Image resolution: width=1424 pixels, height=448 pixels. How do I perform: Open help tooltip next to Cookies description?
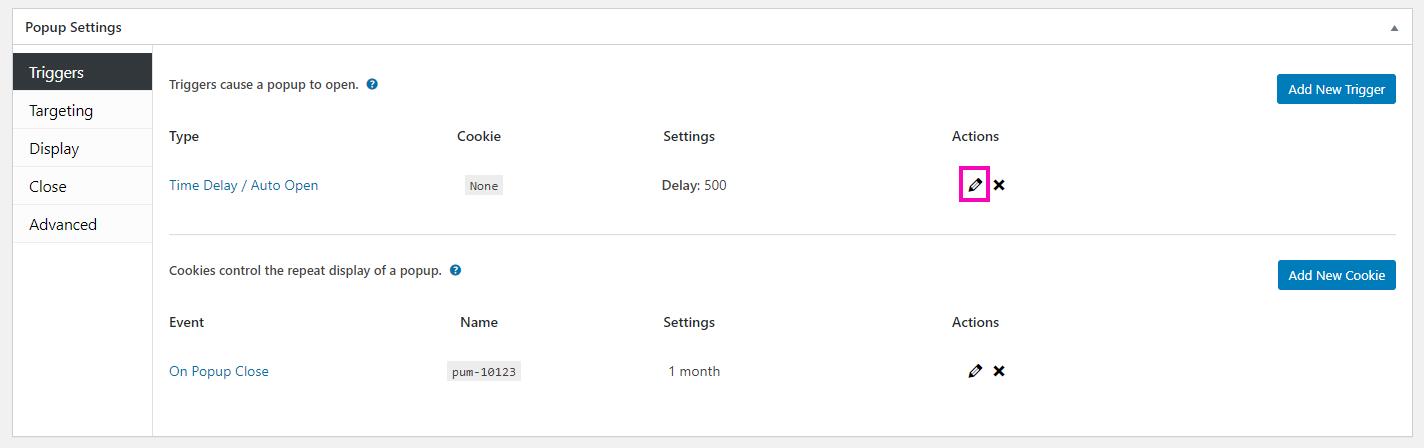point(455,270)
